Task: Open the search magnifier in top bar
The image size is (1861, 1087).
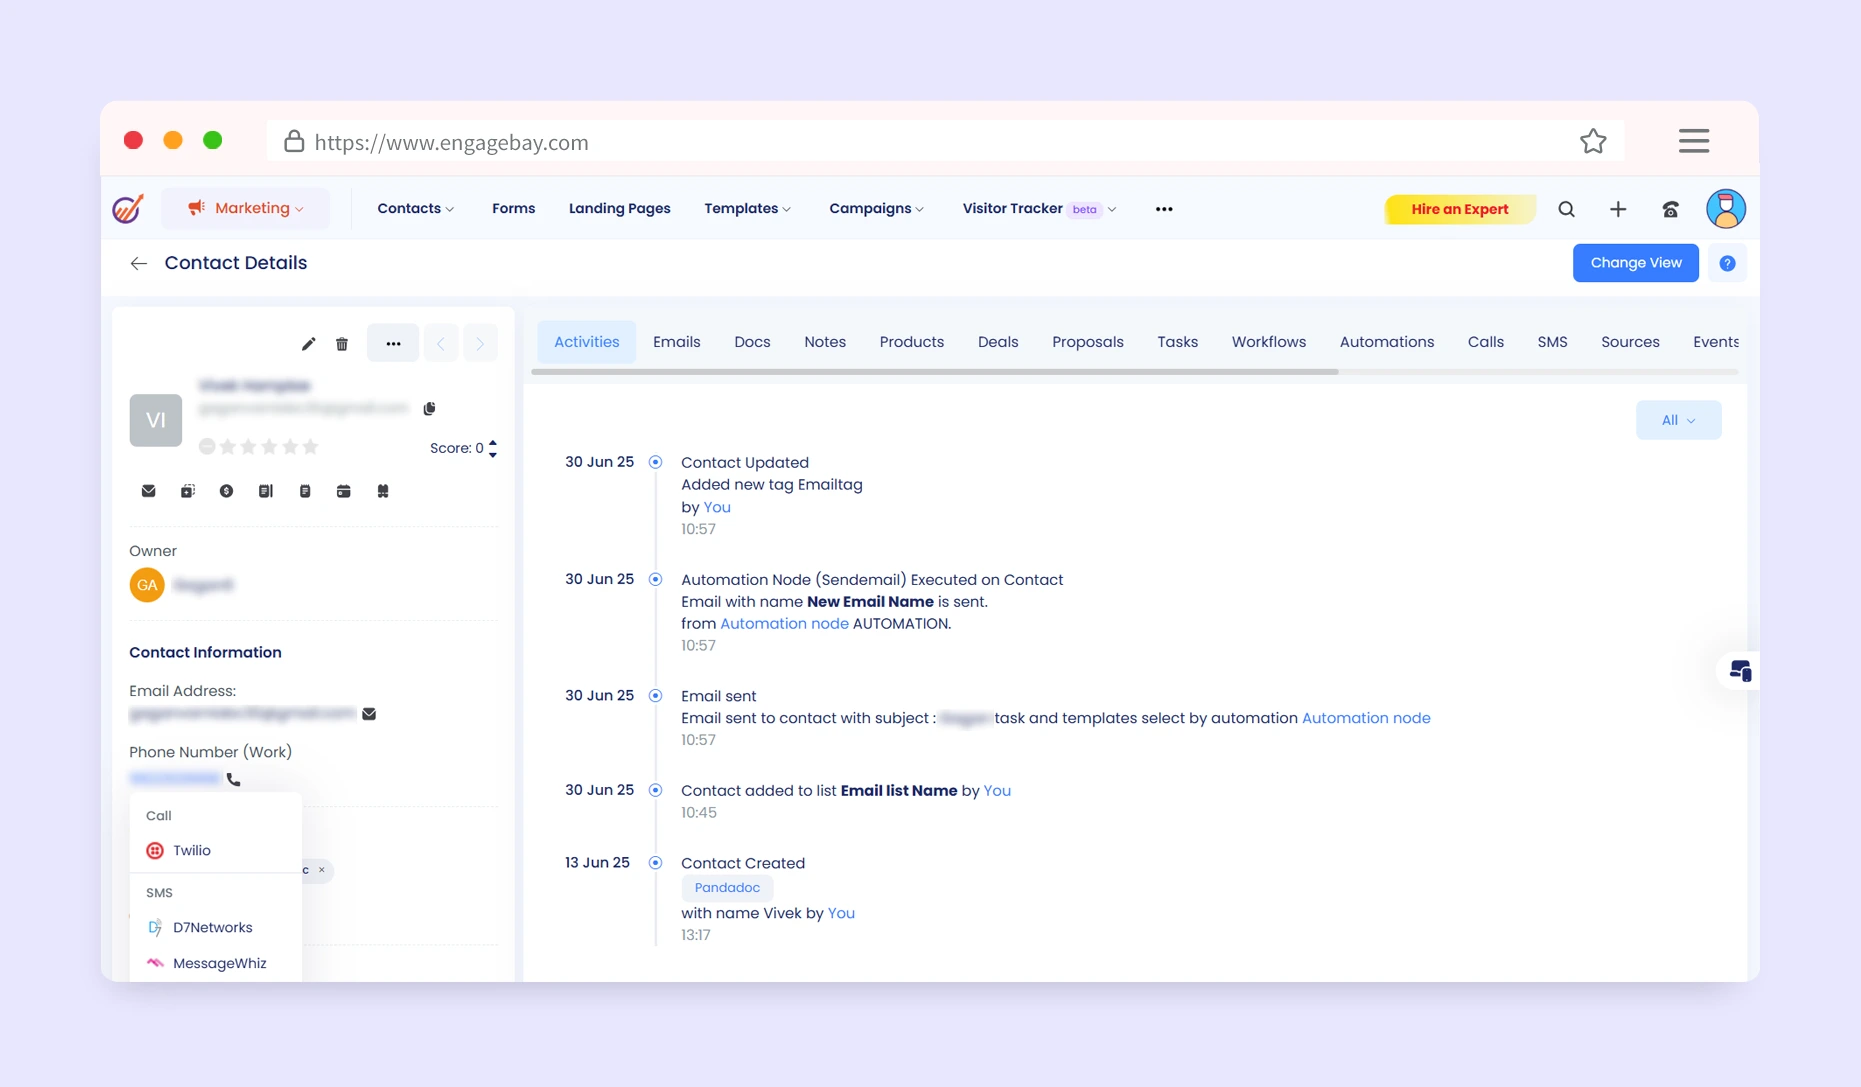Action: (1566, 209)
